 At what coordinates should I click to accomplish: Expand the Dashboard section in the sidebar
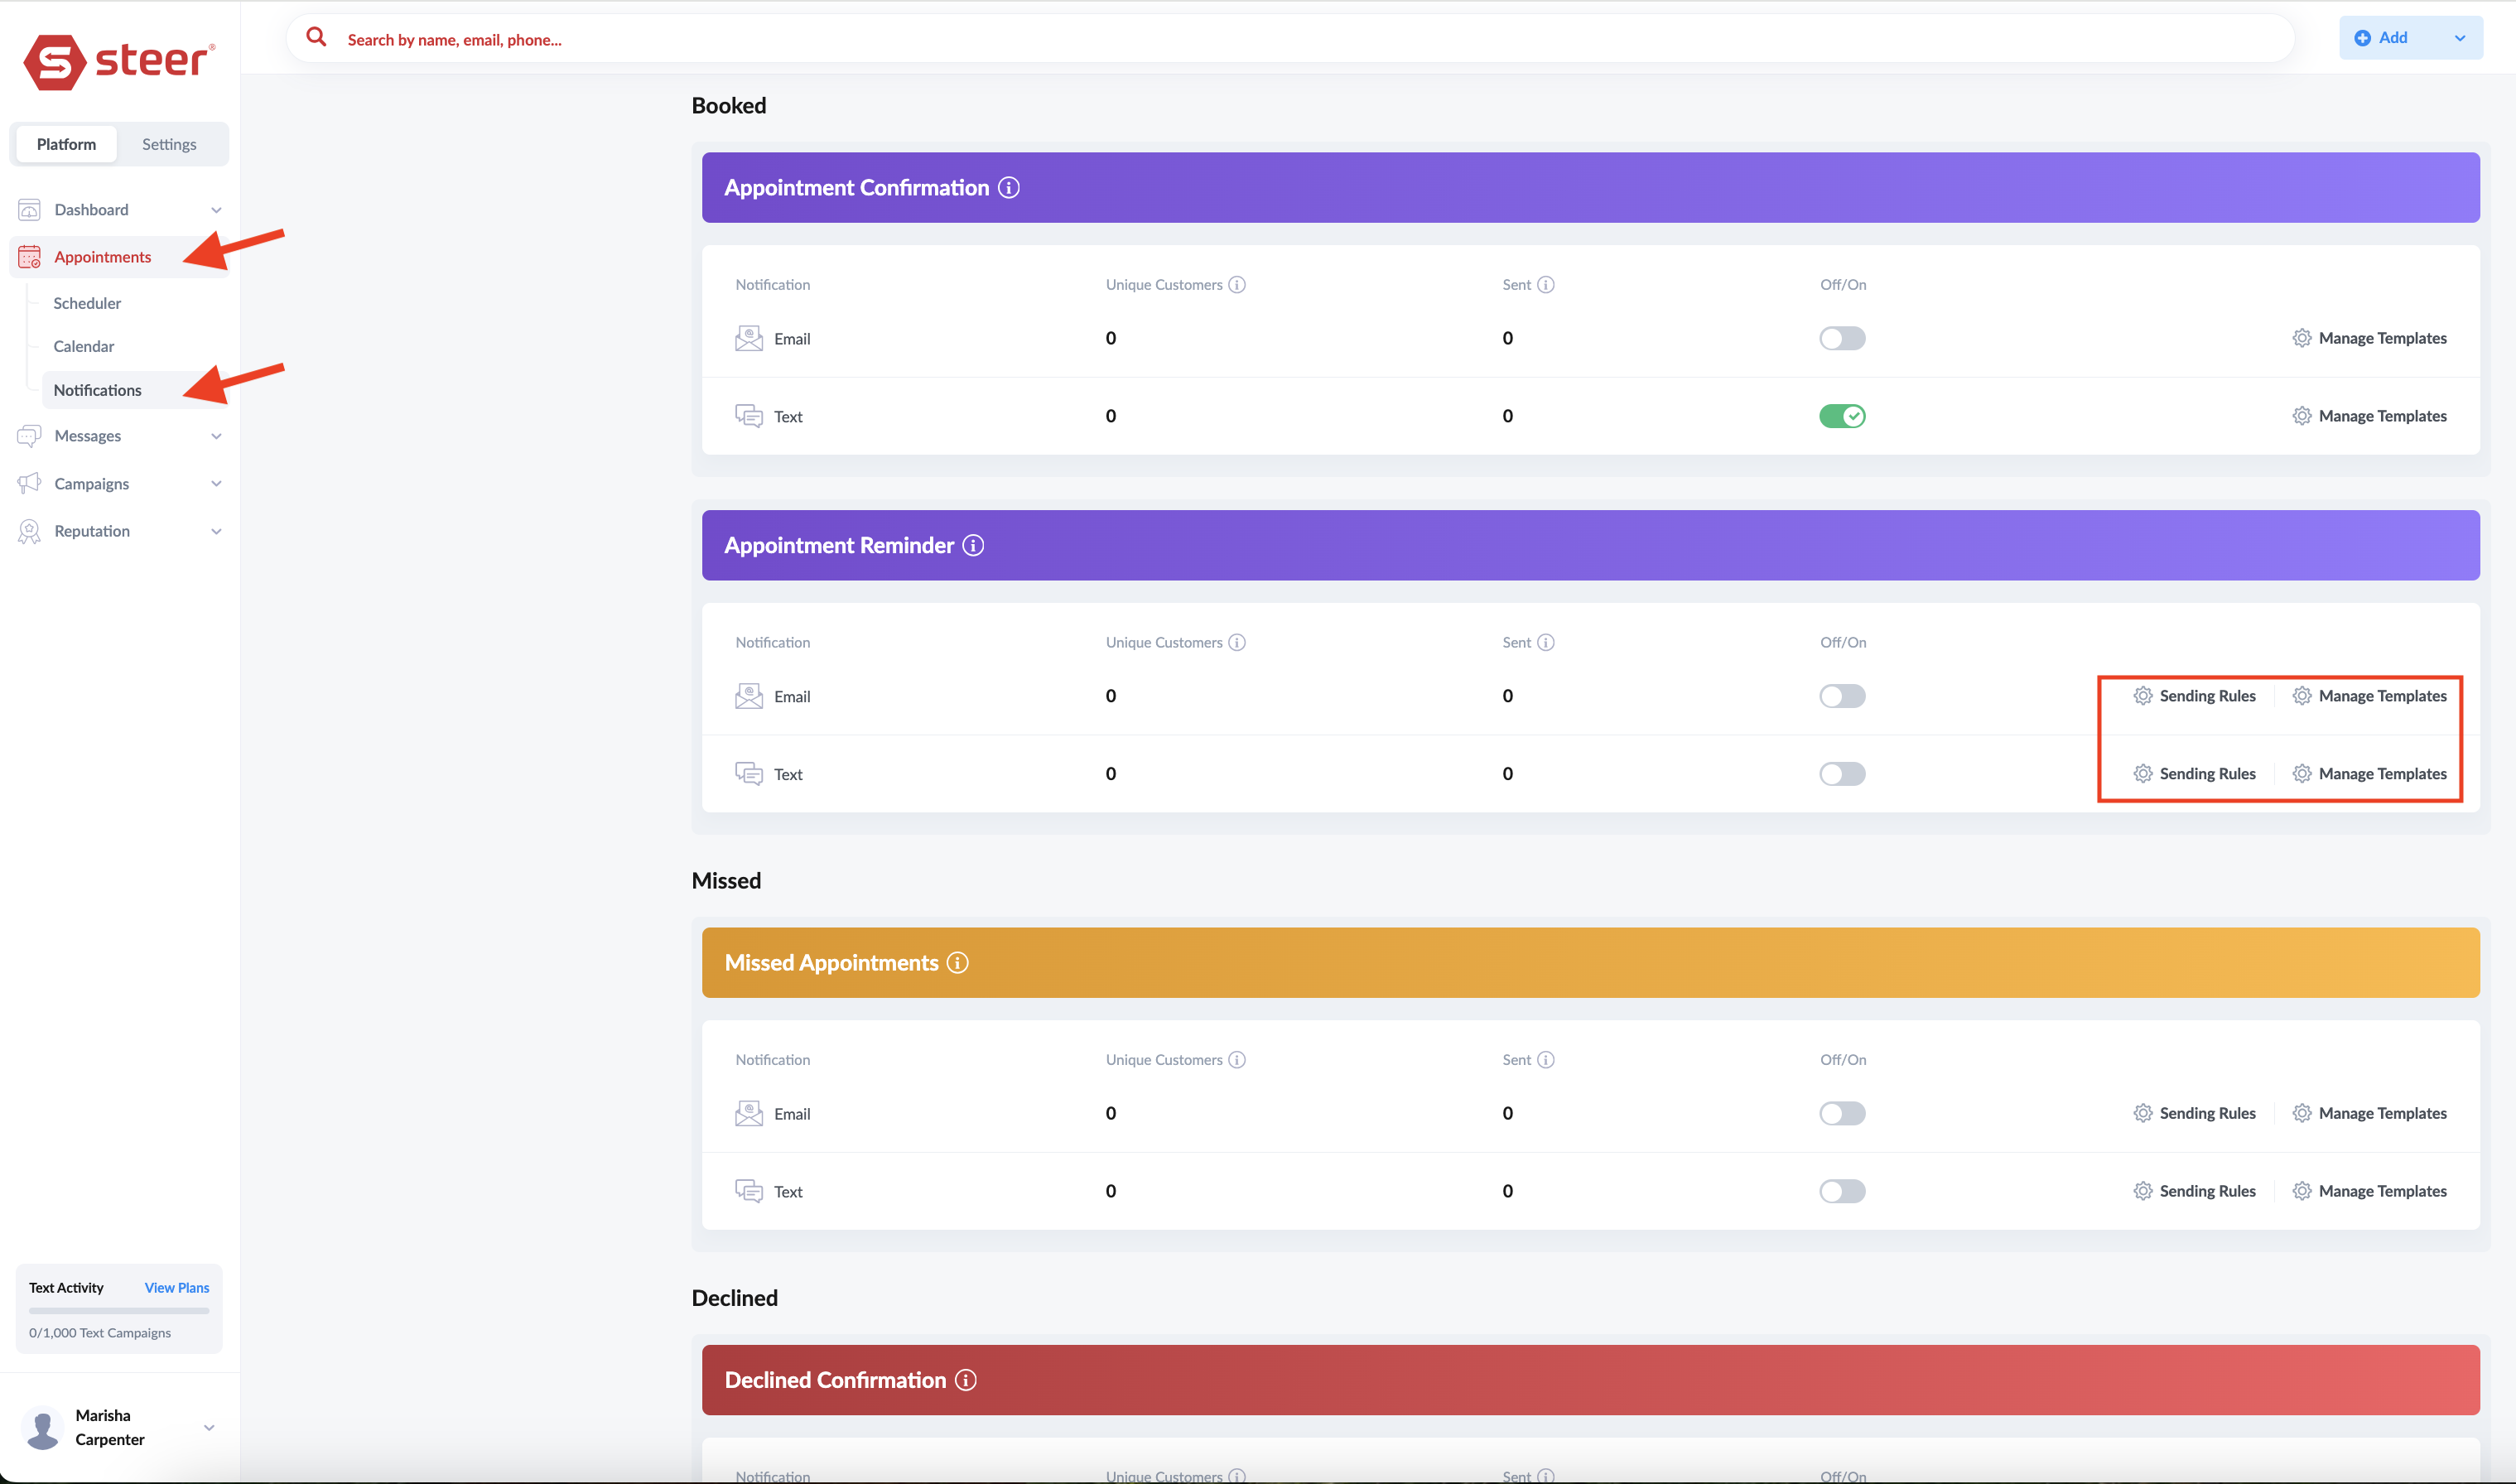click(216, 209)
